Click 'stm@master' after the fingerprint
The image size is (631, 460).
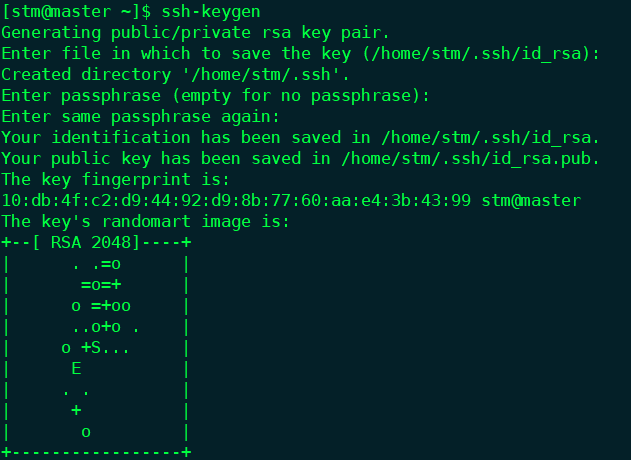point(531,200)
